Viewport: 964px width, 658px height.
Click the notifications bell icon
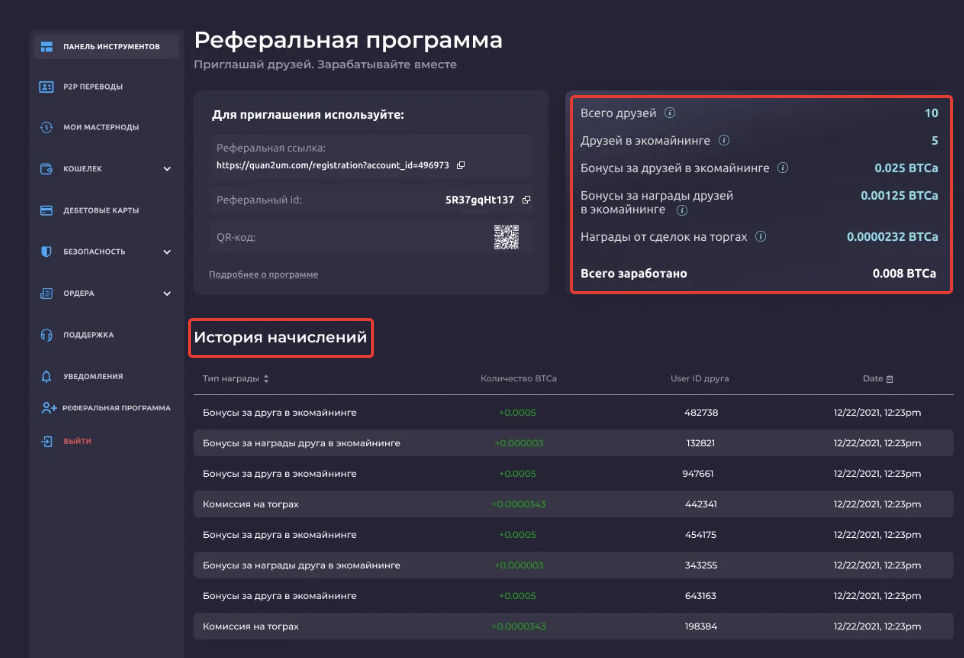(46, 376)
